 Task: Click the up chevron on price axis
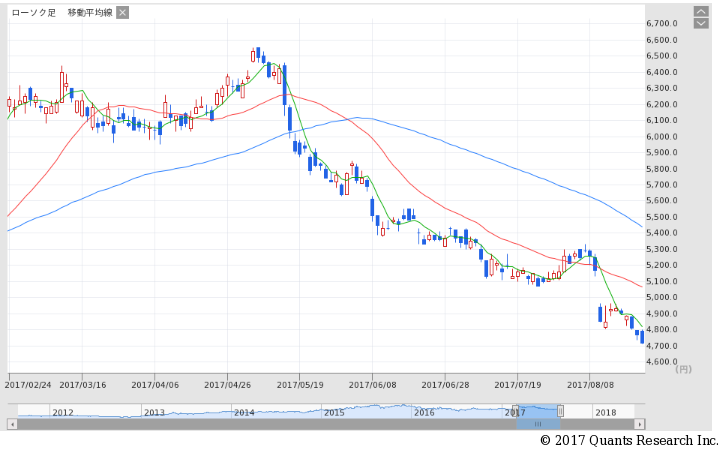(x=701, y=12)
